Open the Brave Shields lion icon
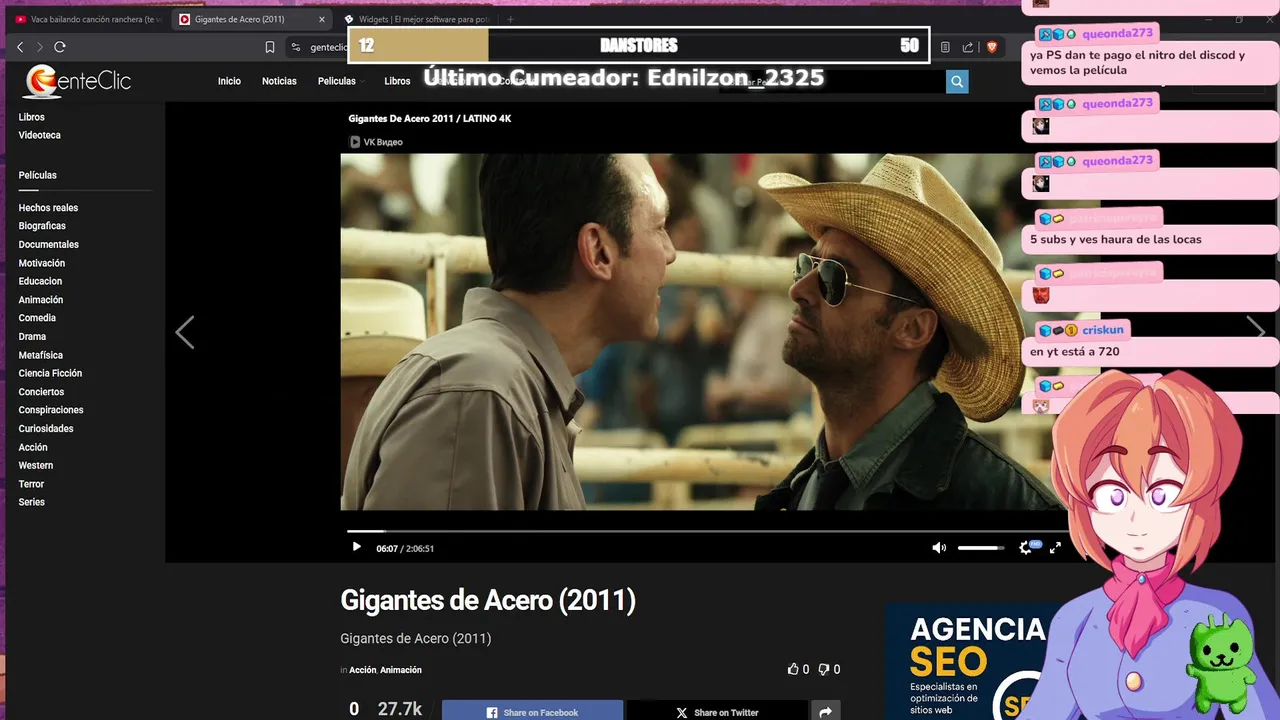The image size is (1280, 720). 992,47
